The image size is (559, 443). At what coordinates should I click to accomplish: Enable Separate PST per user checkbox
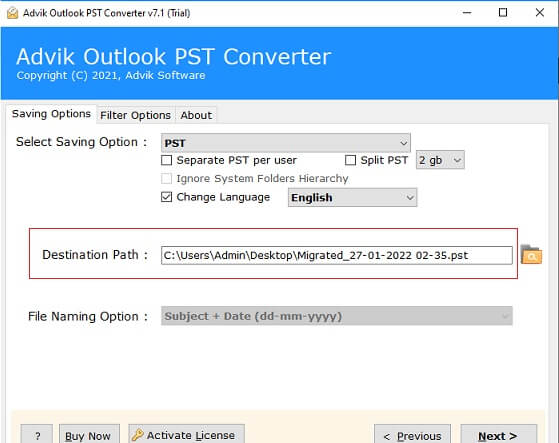point(166,160)
